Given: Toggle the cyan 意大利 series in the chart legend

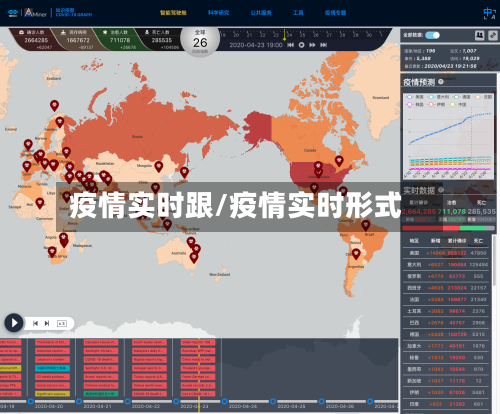Looking at the screenshot, I should 438,97.
